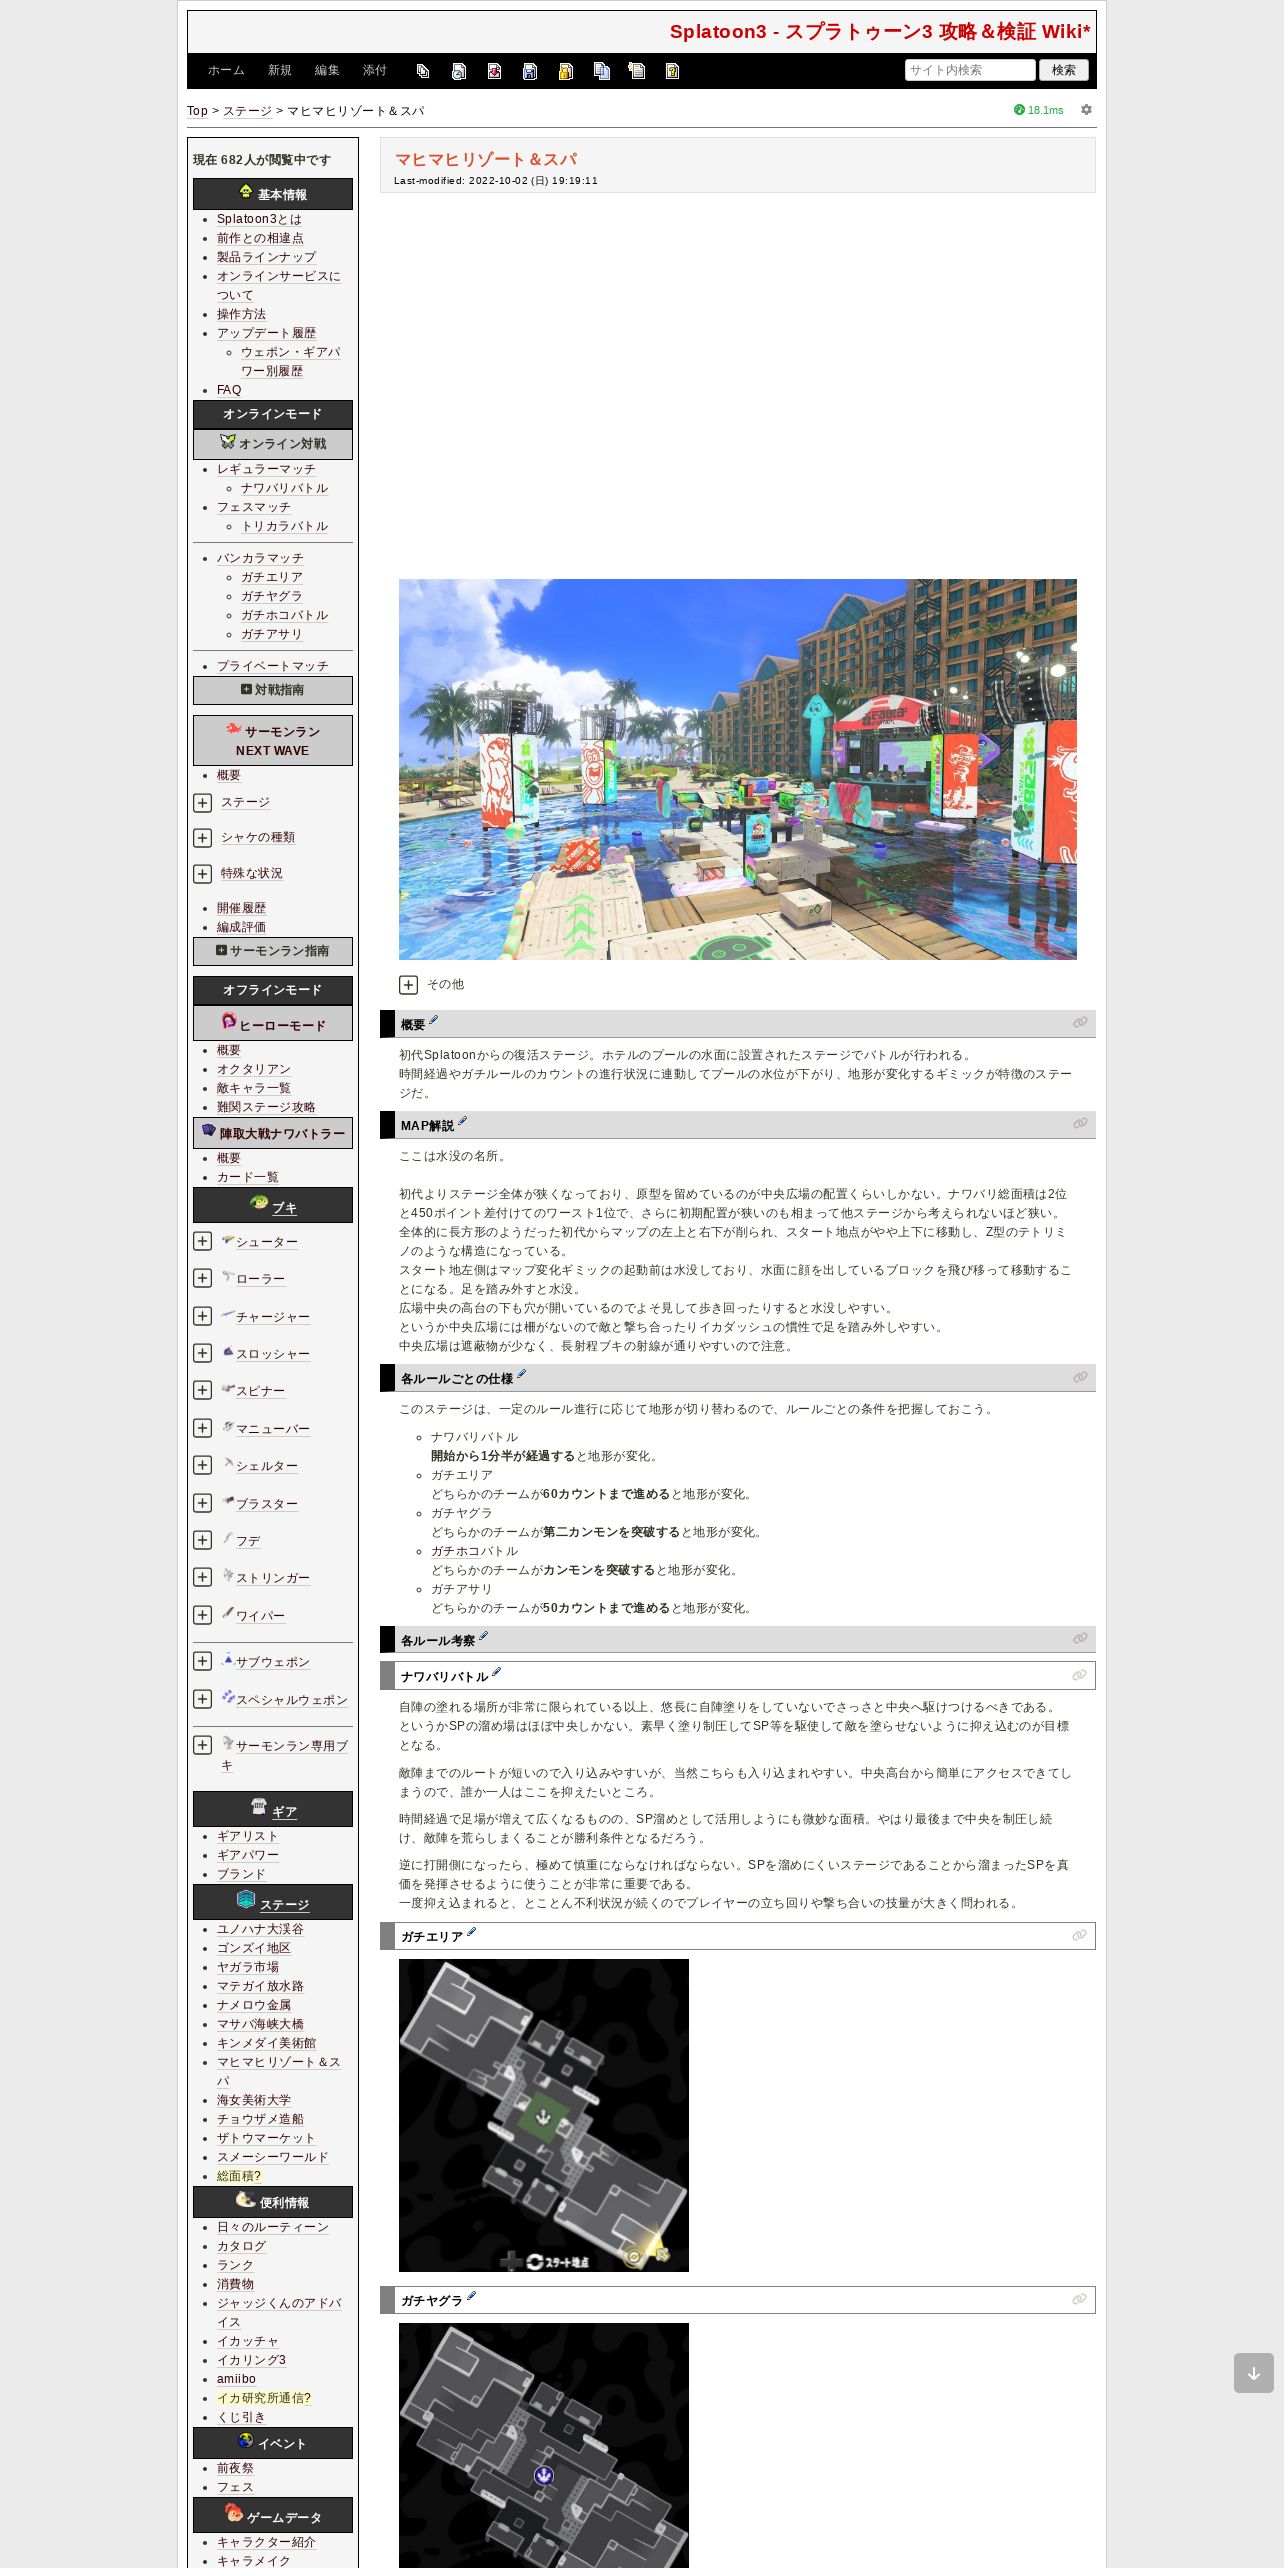Click the blue copy pages icon
Viewport: 1284px width, 2568px height.
click(601, 71)
